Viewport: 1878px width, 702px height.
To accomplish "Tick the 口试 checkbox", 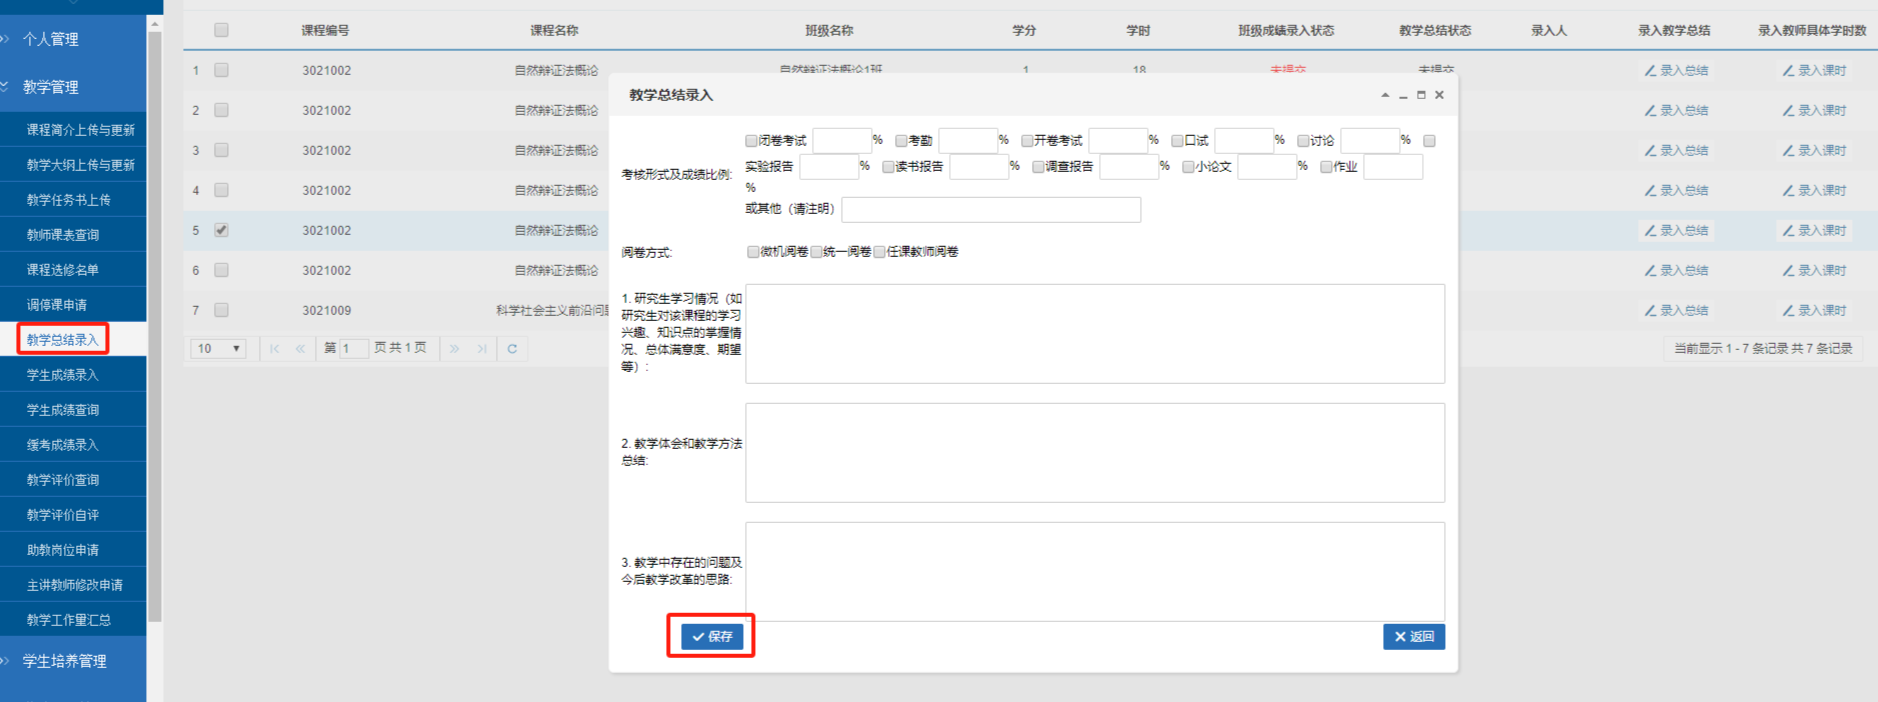I will (x=1177, y=141).
